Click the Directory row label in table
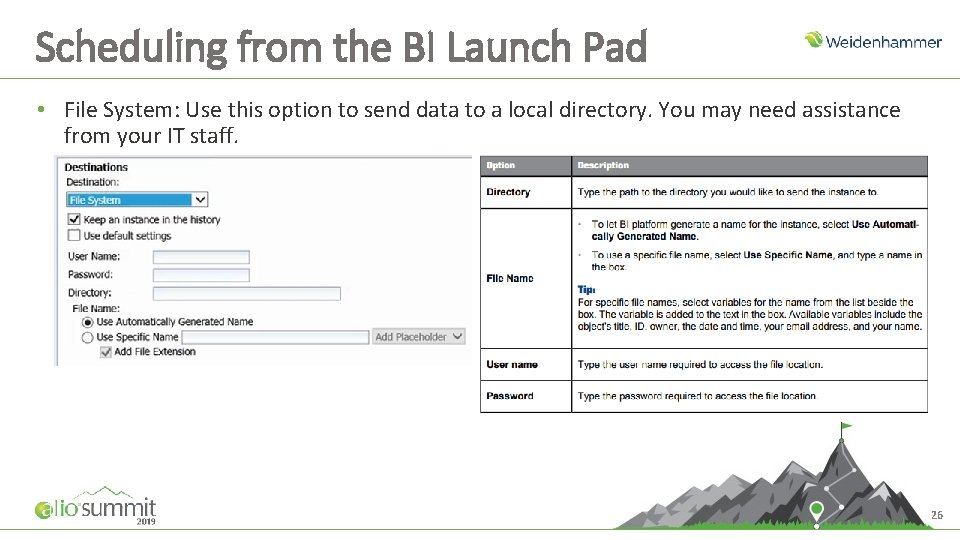Viewport: 960px width, 540px height. point(508,192)
